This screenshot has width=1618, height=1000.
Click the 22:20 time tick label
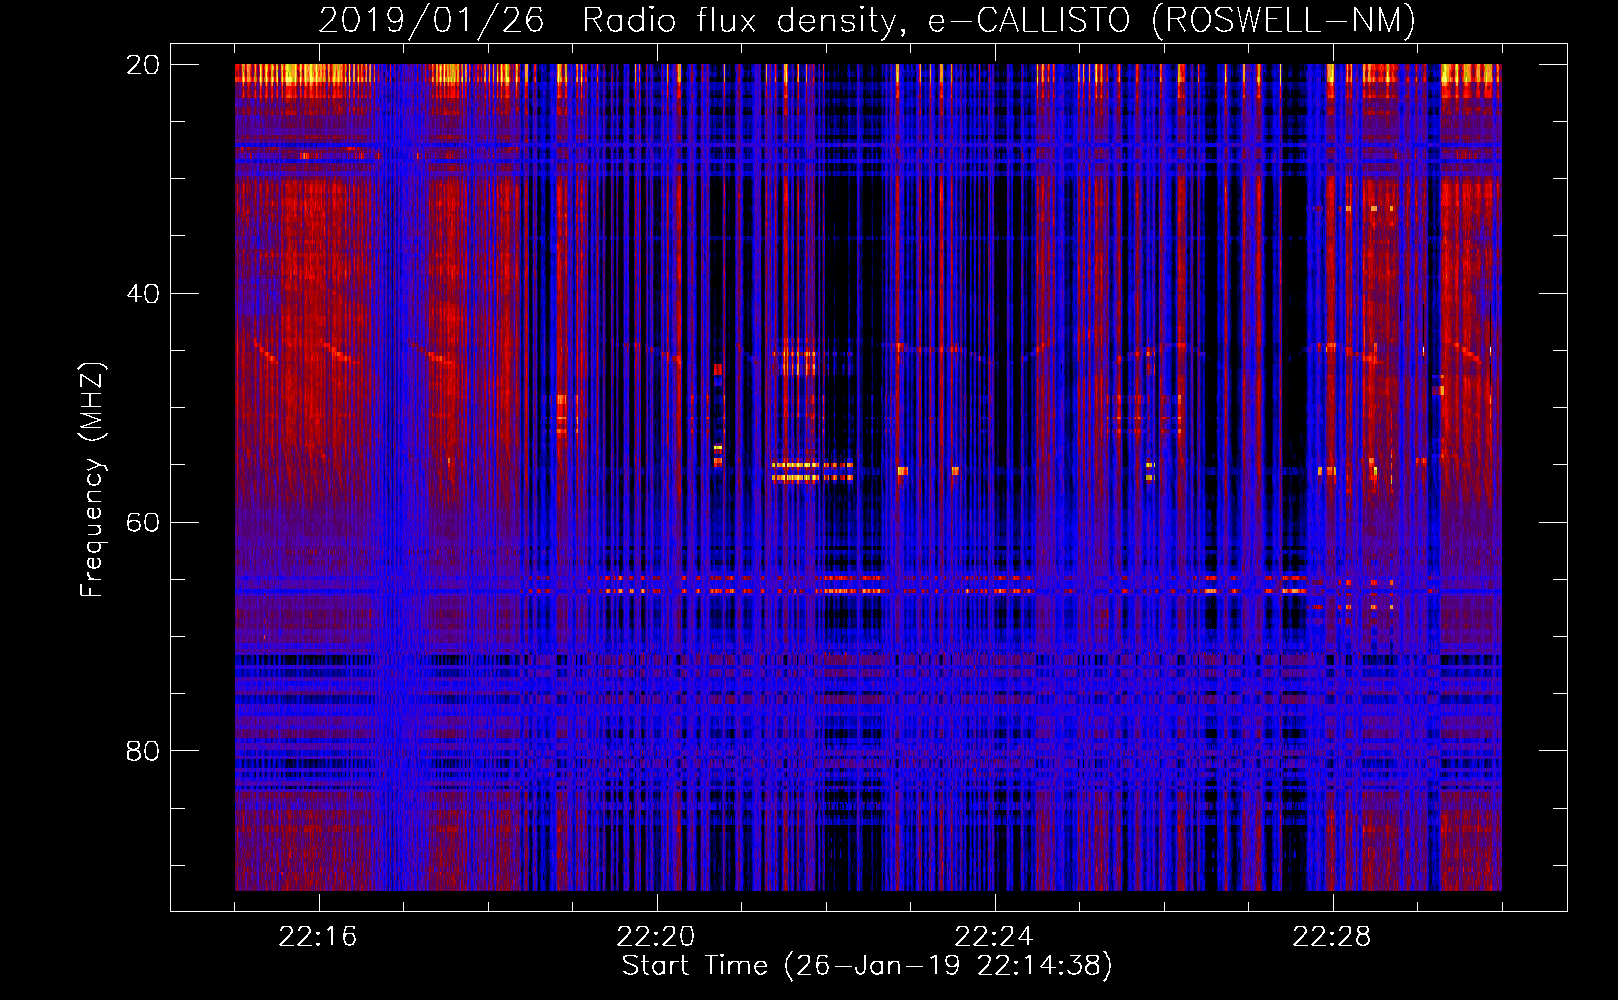tap(656, 937)
